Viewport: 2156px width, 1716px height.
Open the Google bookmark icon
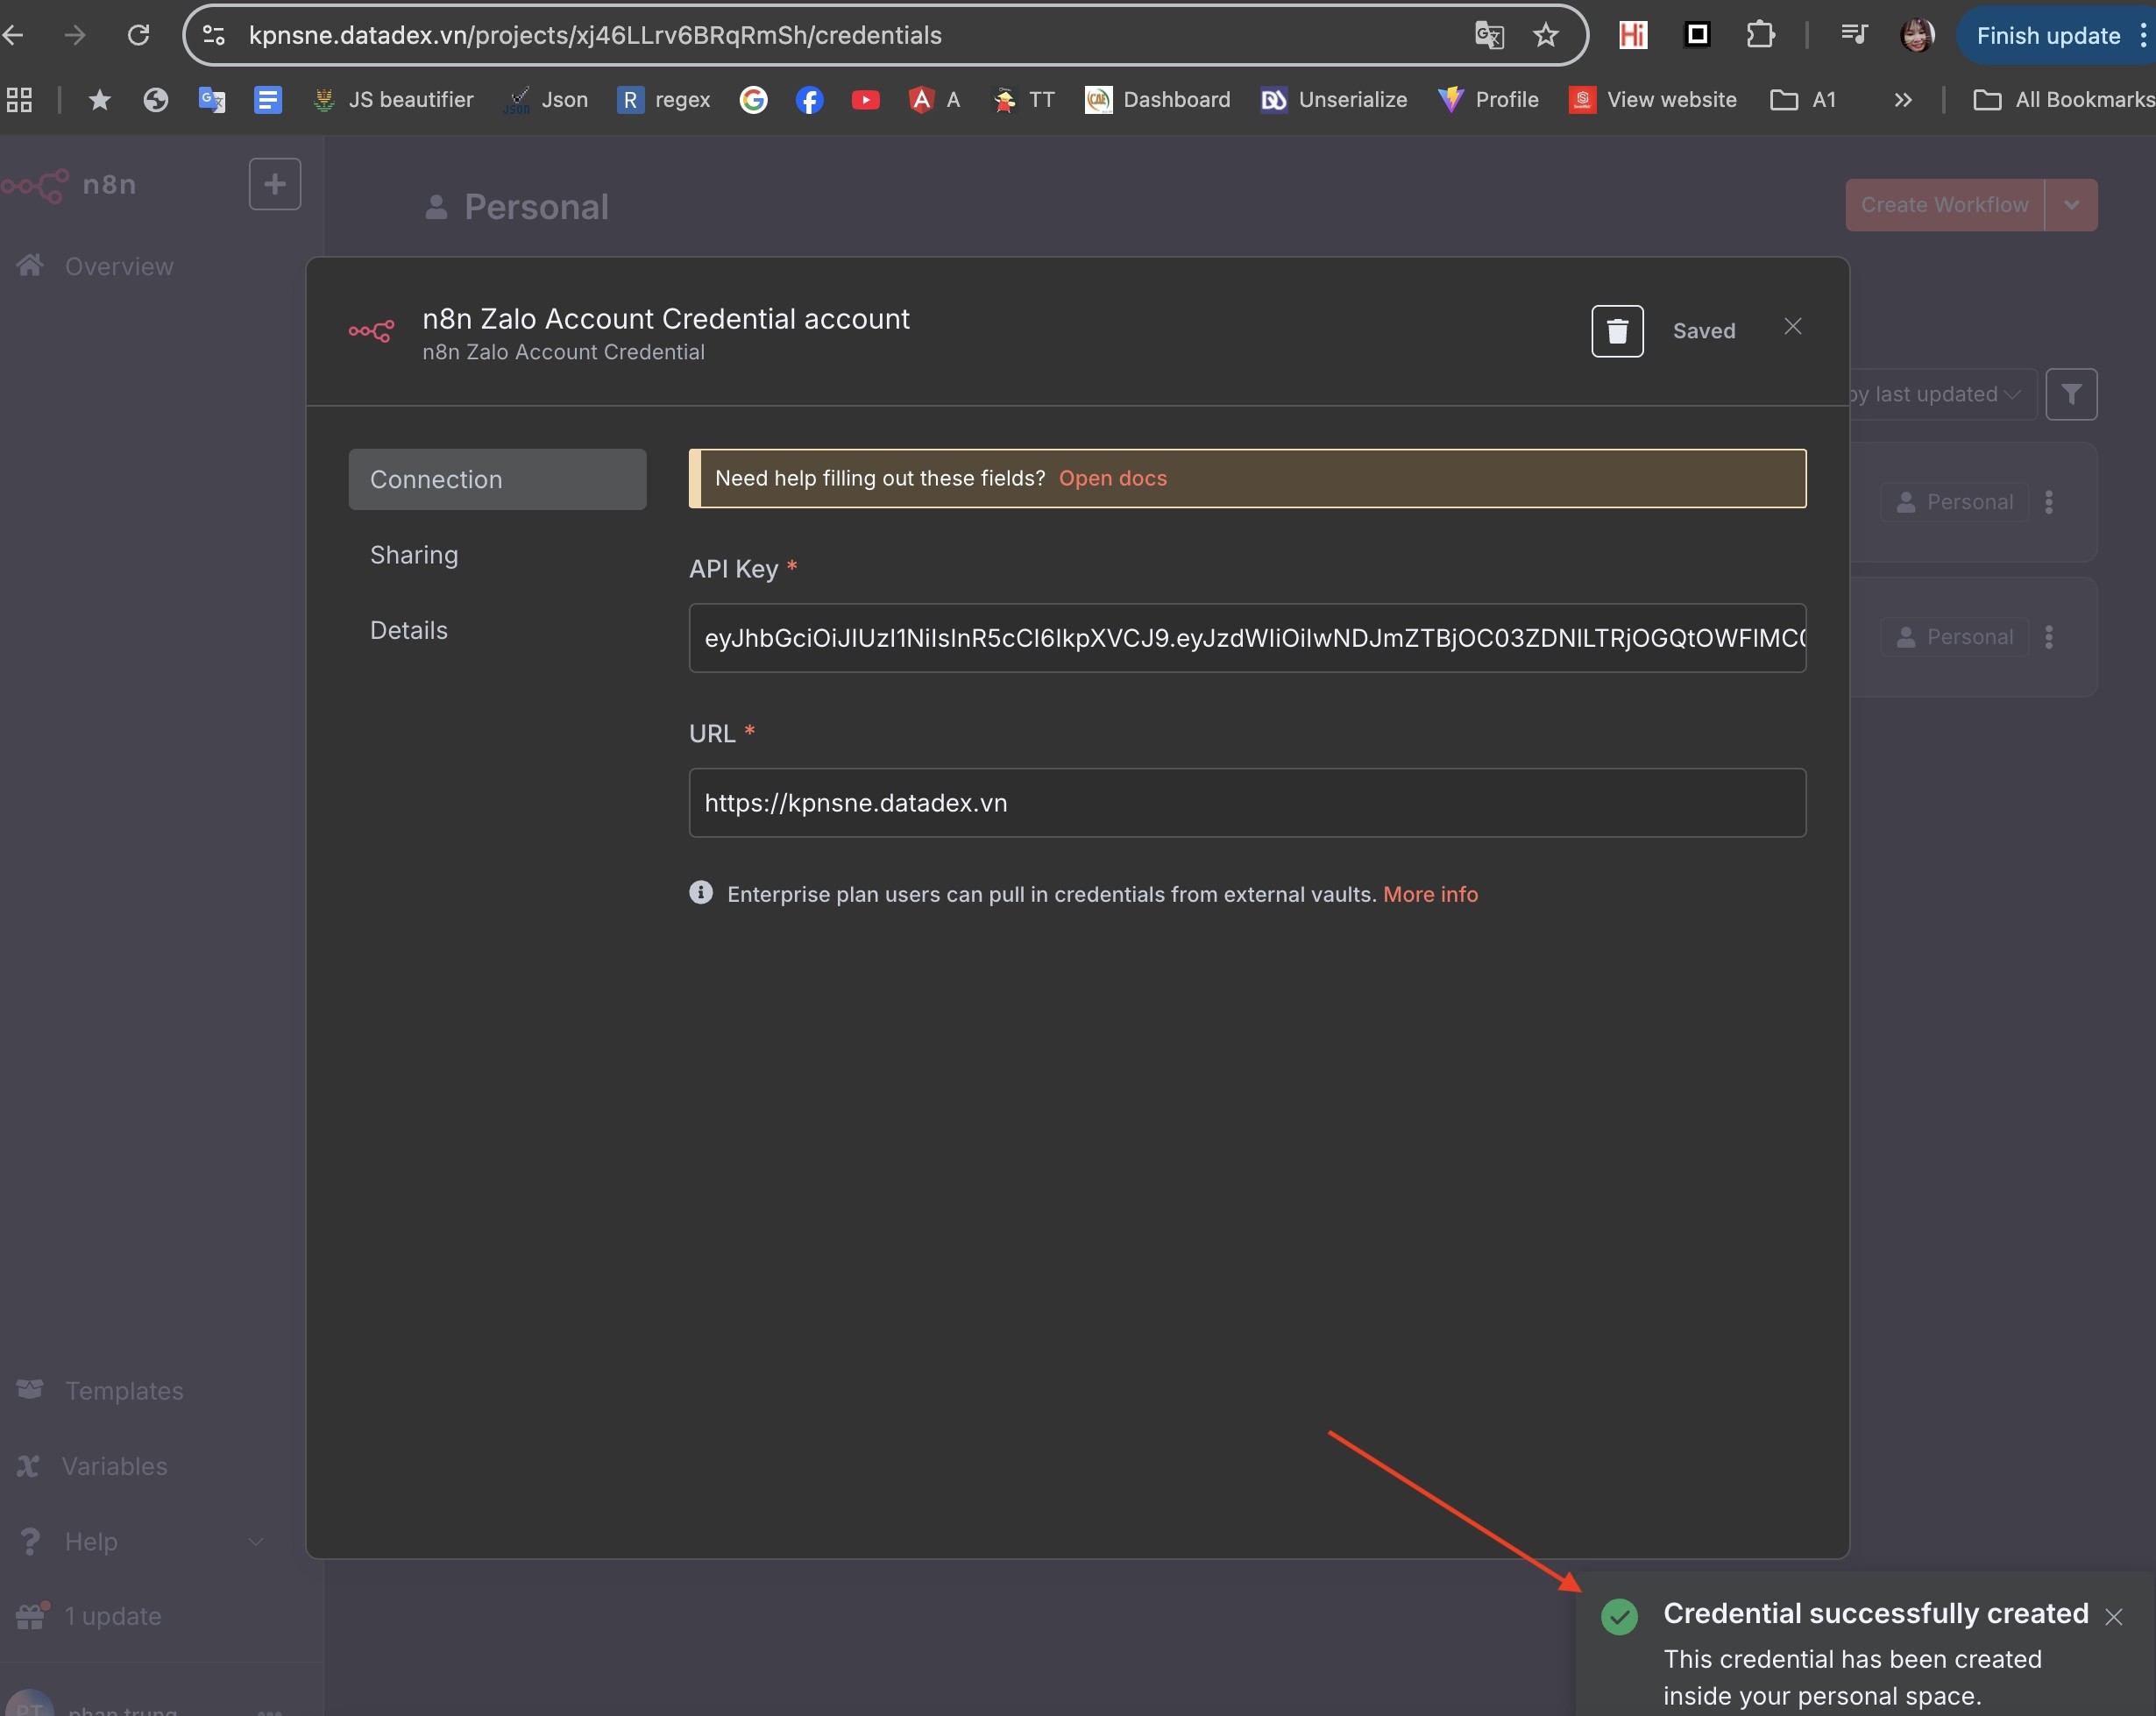pos(753,99)
